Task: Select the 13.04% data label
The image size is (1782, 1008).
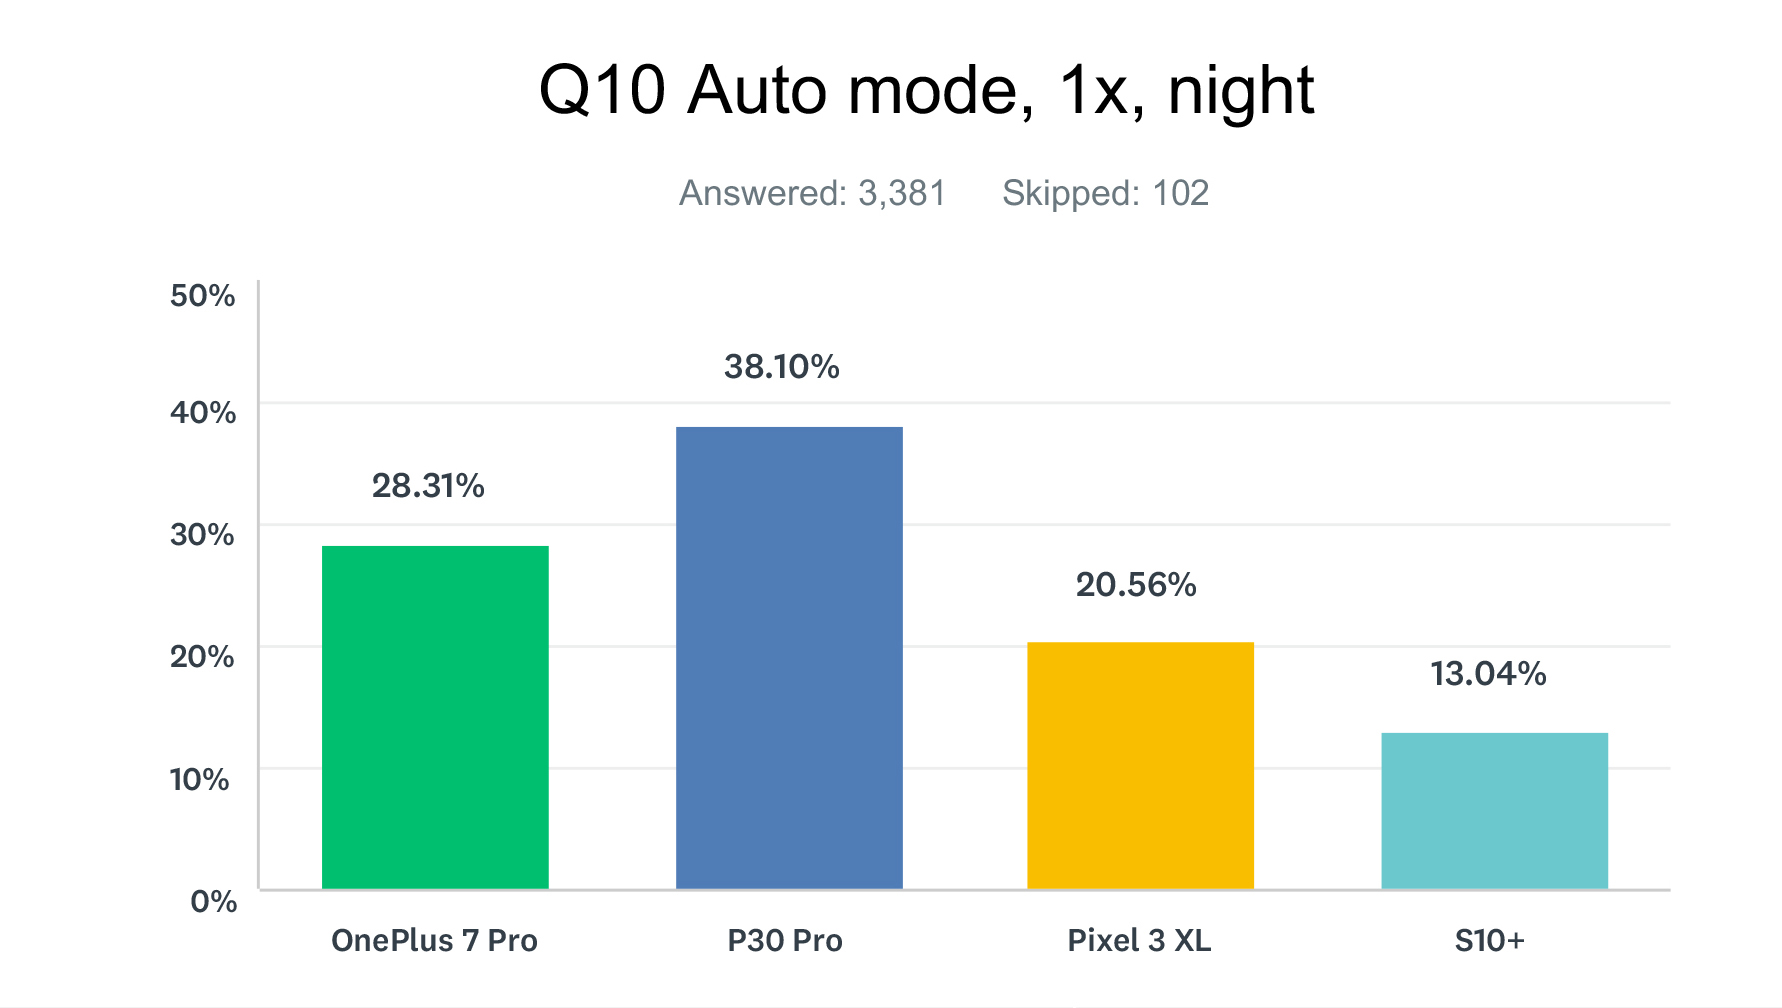Action: tap(1488, 674)
